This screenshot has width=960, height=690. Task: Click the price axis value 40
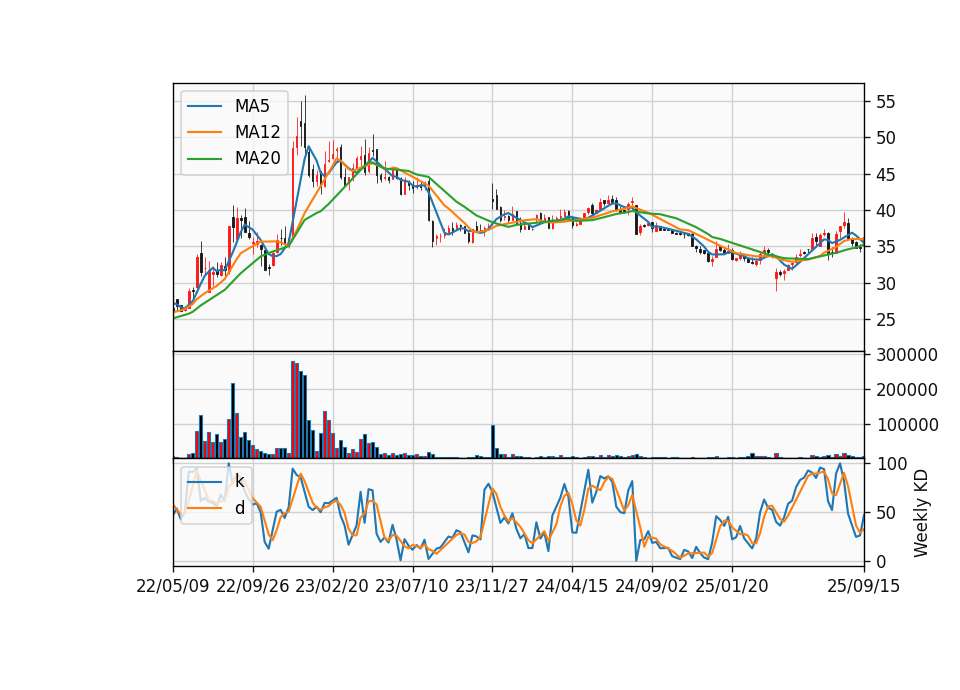(x=886, y=211)
